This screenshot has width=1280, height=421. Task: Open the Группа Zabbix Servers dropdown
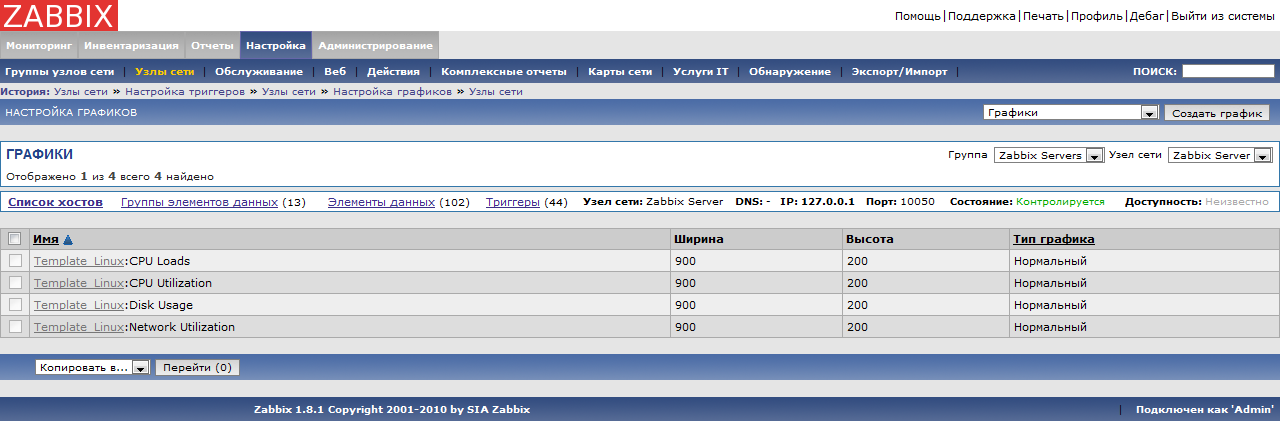[x=1048, y=156]
